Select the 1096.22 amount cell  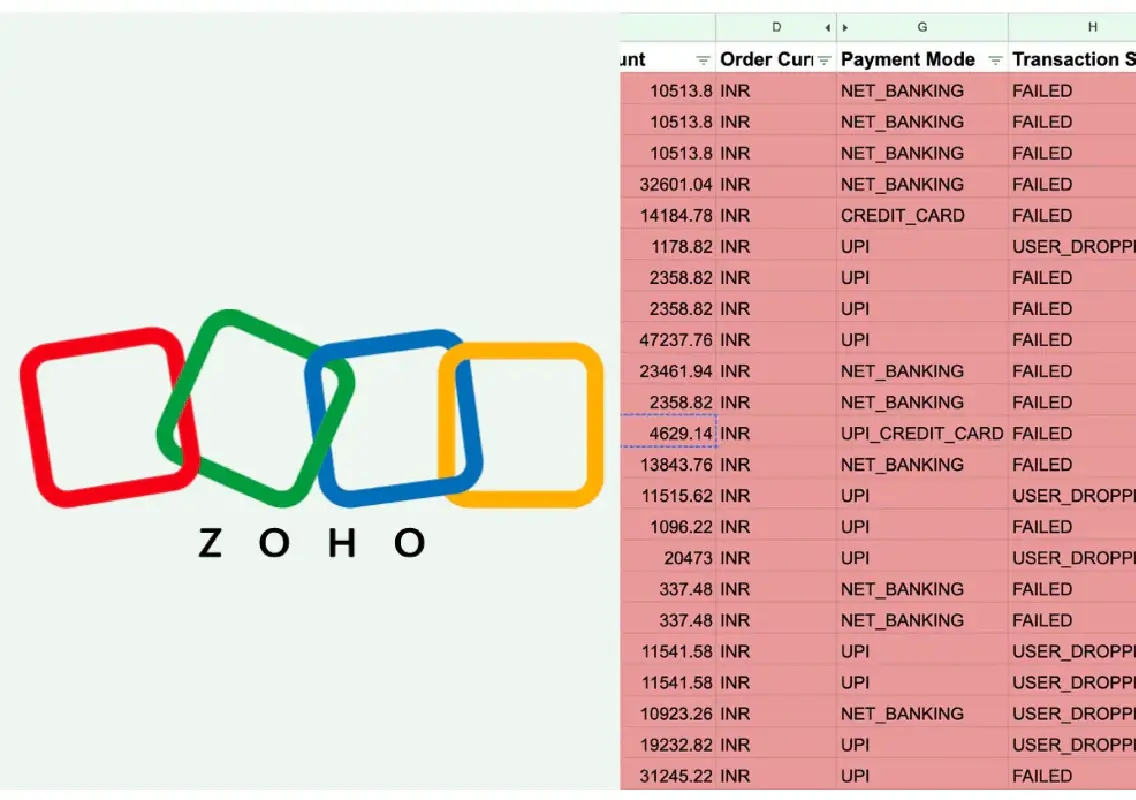point(668,527)
